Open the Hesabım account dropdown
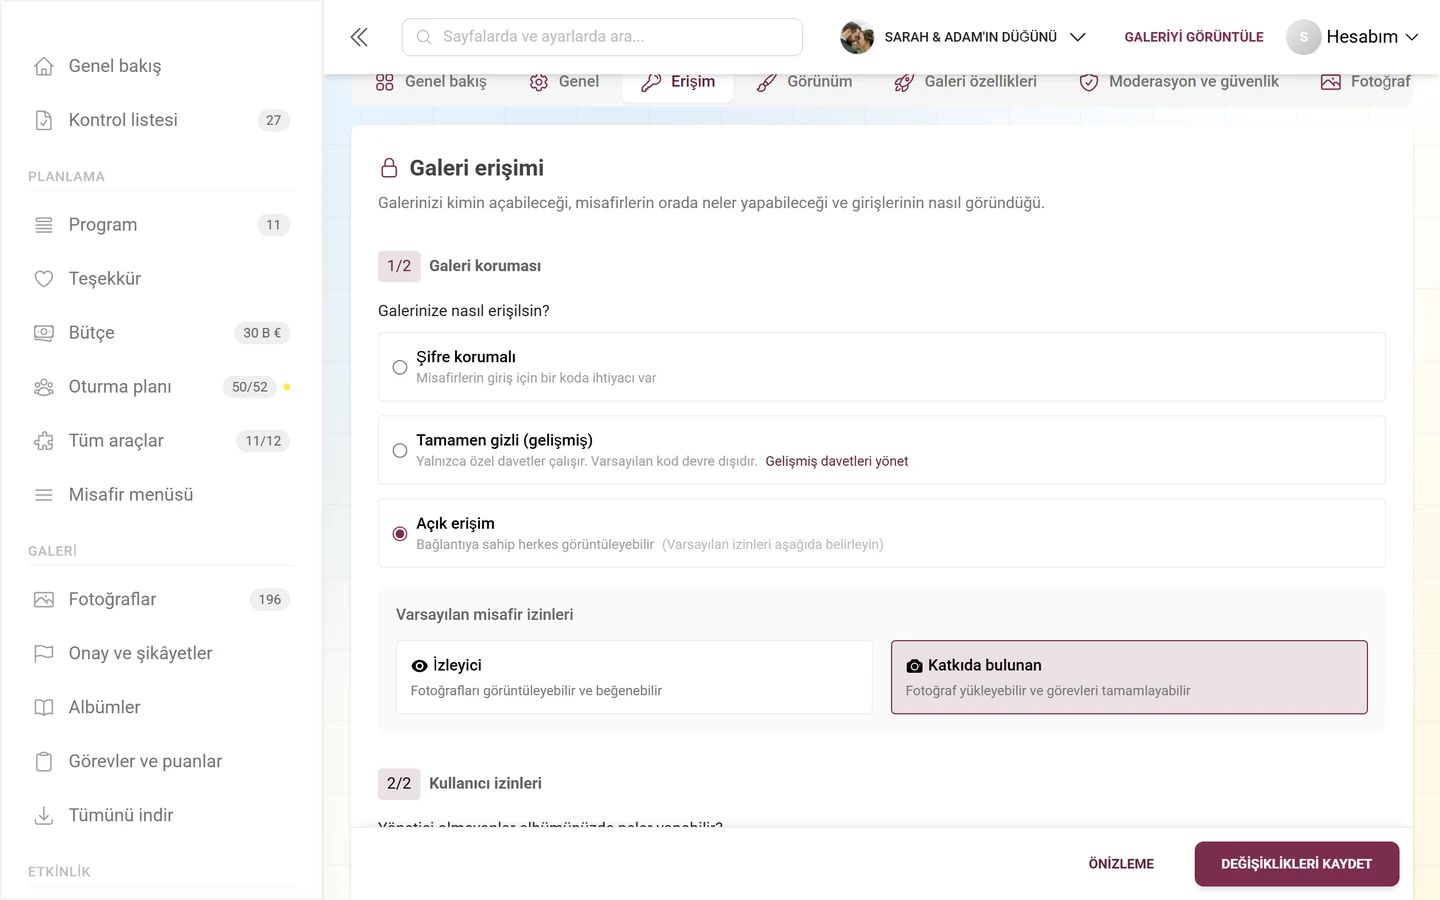Image resolution: width=1440 pixels, height=900 pixels. (1353, 37)
